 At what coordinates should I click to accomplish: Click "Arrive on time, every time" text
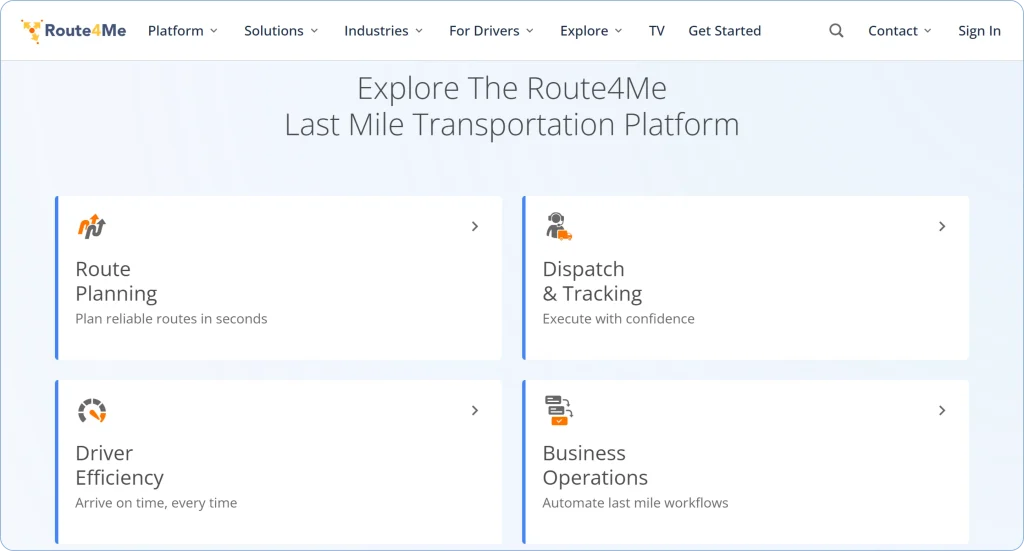pyautogui.click(x=156, y=503)
